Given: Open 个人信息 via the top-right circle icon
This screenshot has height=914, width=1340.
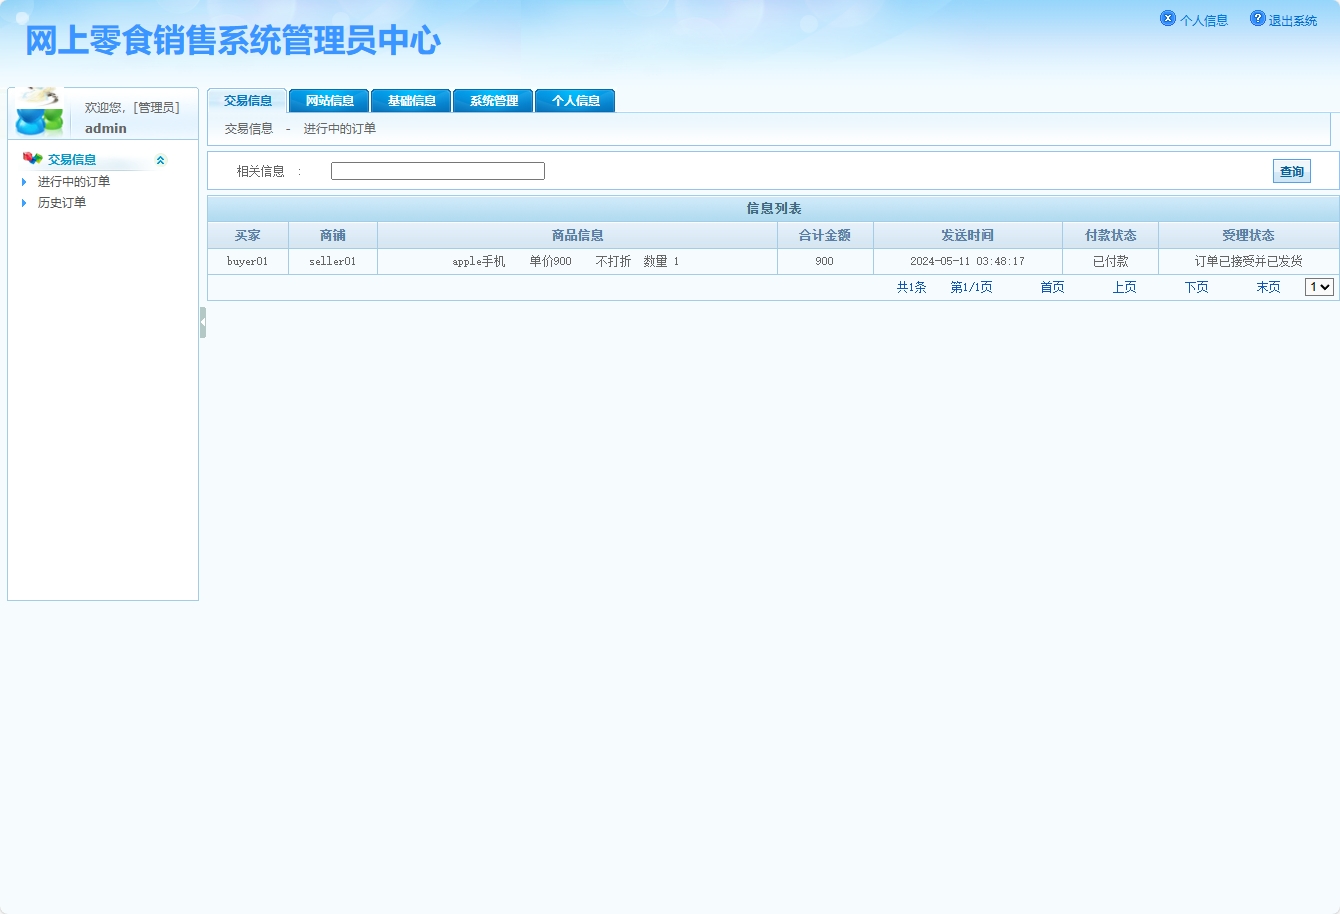Looking at the screenshot, I should tap(1168, 17).
